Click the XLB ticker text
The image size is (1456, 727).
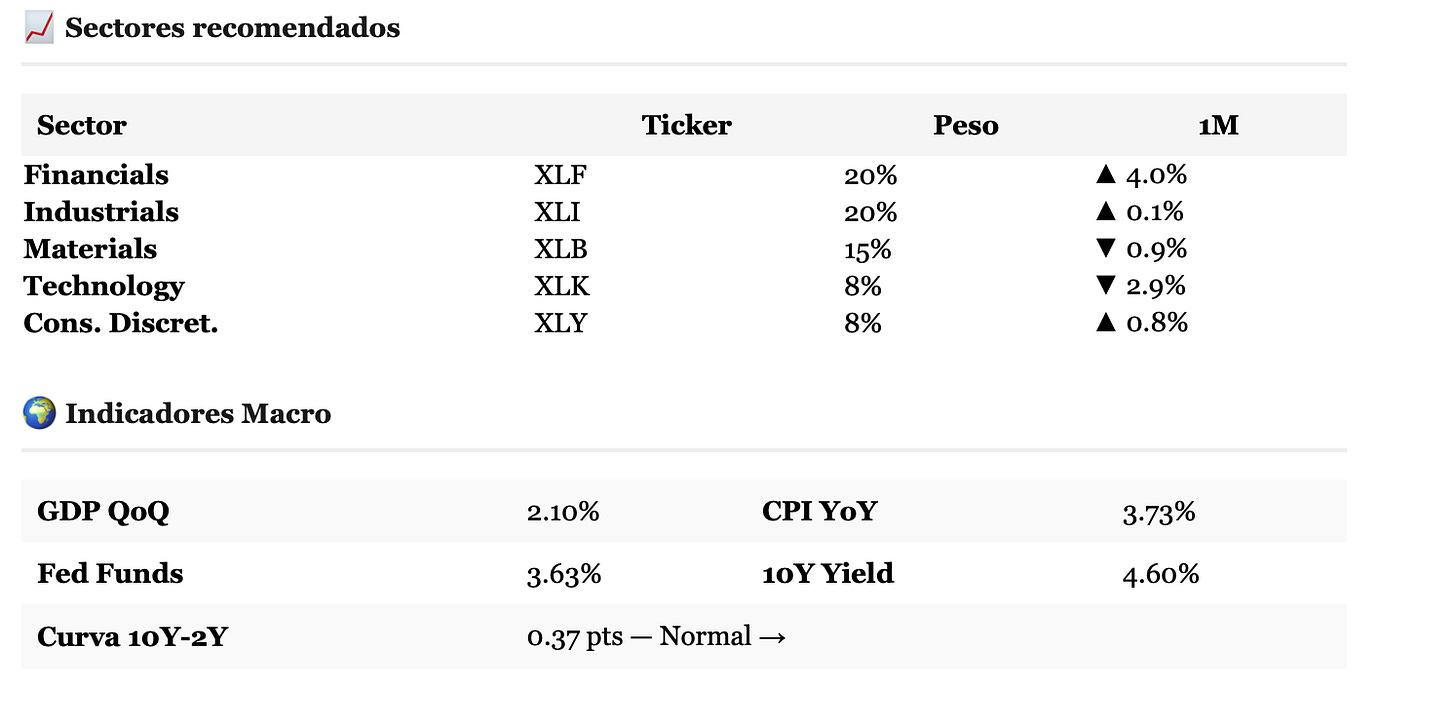point(561,249)
